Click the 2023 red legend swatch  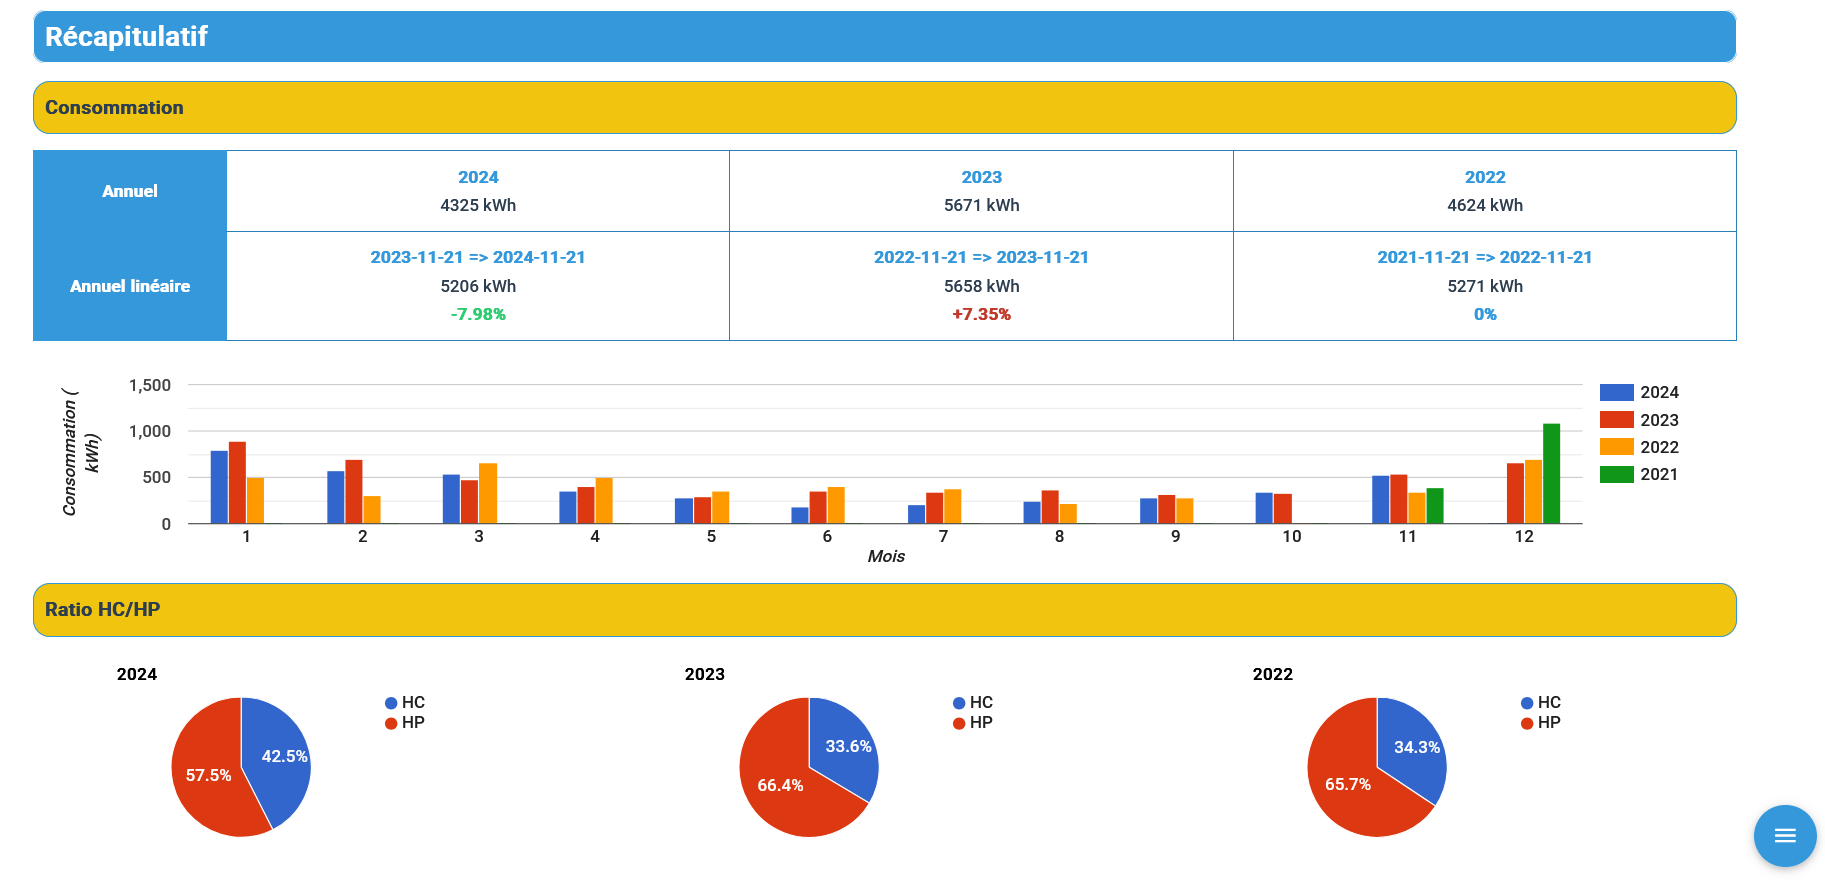coord(1616,420)
